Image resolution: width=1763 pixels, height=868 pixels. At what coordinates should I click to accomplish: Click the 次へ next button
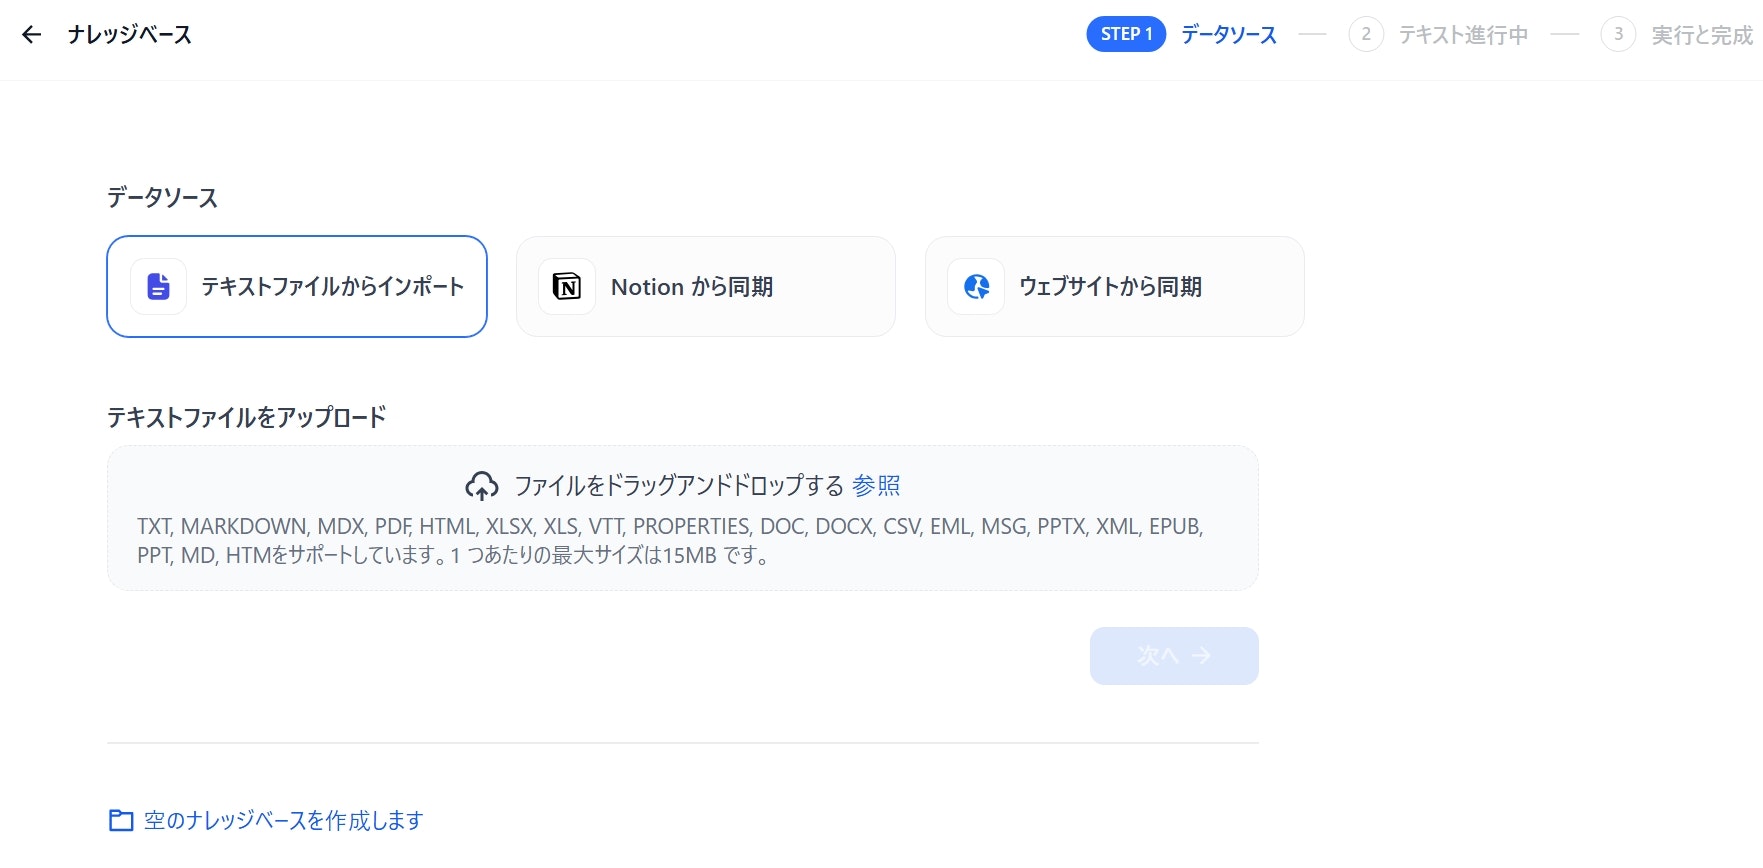point(1174,656)
